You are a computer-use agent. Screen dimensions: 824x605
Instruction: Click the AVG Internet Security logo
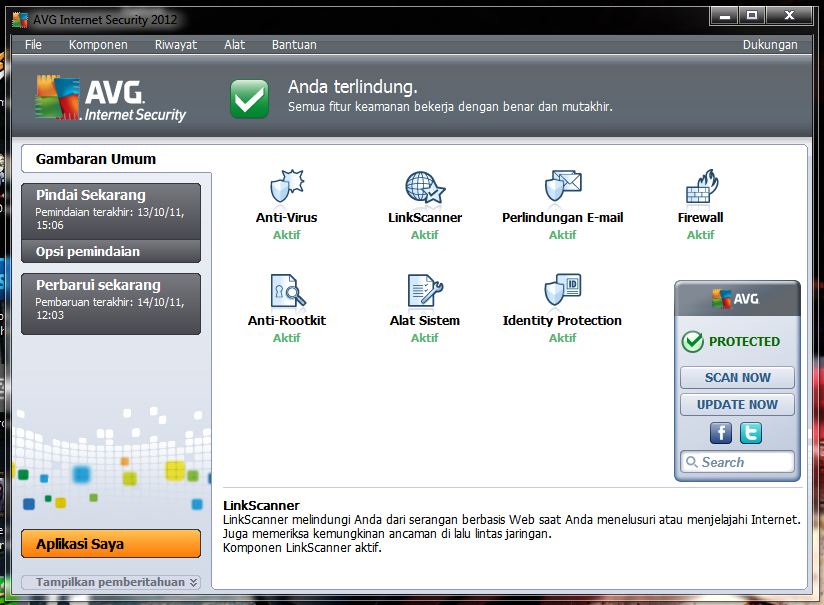click(111, 98)
